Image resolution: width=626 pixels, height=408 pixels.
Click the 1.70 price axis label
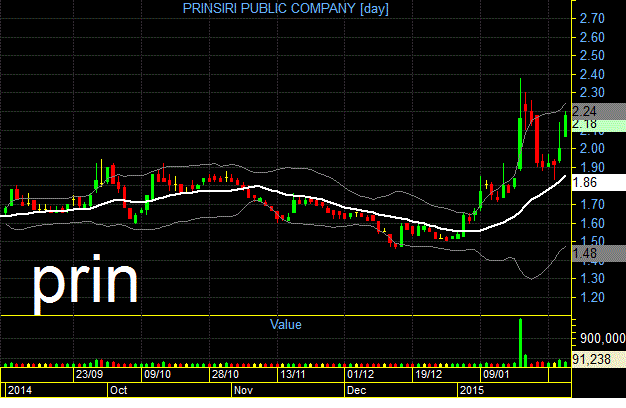pos(592,204)
